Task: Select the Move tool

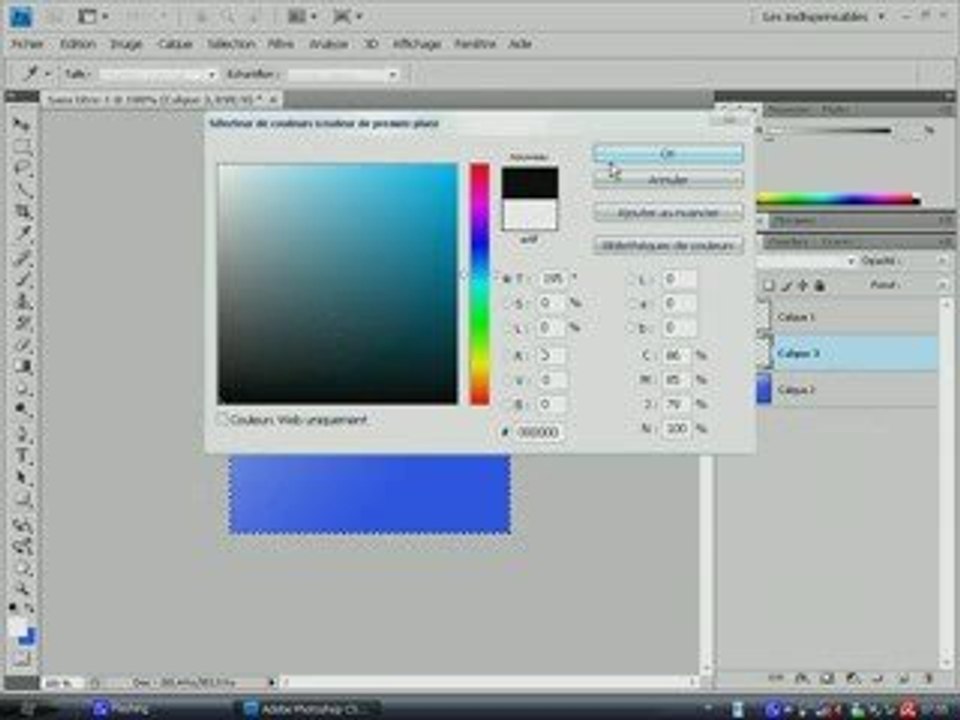Action: tap(22, 124)
